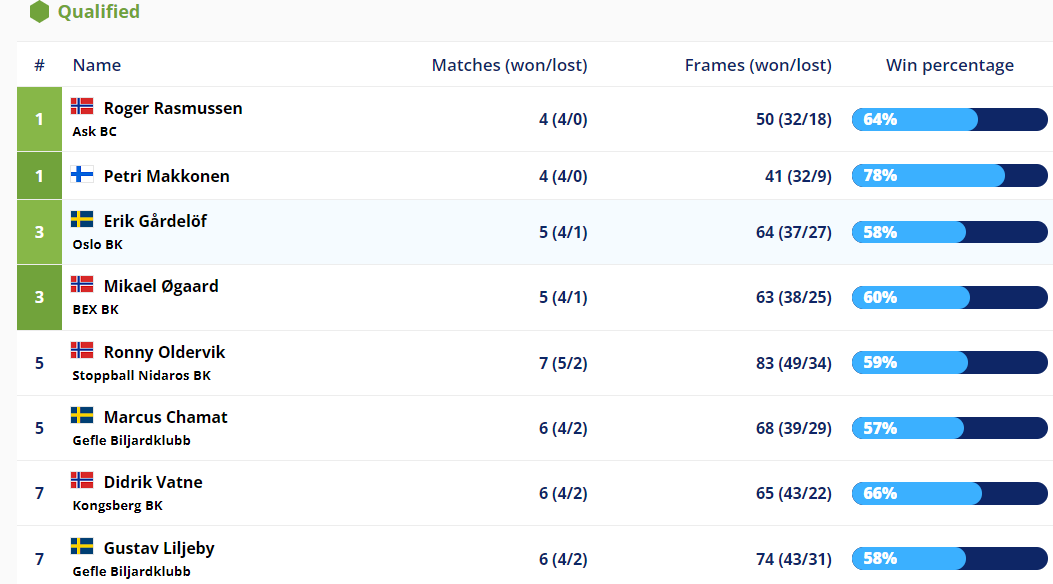Click the Name column header
This screenshot has height=584, width=1053.
point(97,65)
